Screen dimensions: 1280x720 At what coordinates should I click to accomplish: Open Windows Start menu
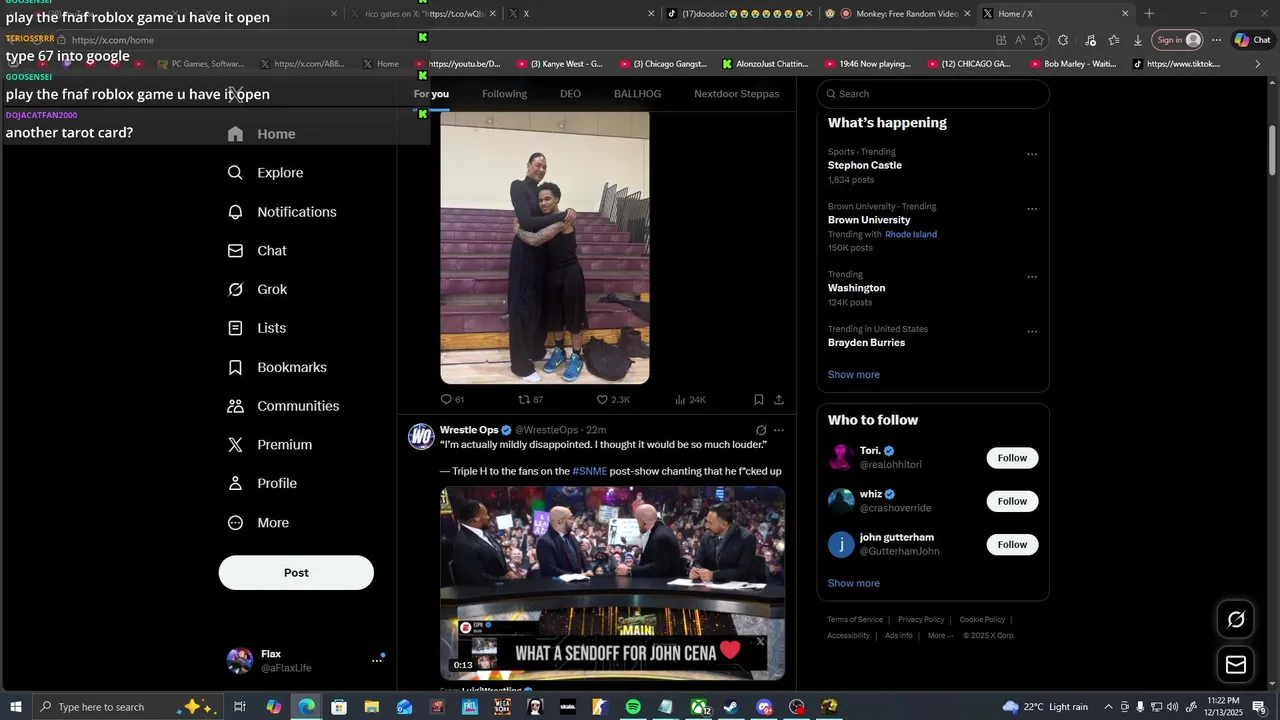16,707
